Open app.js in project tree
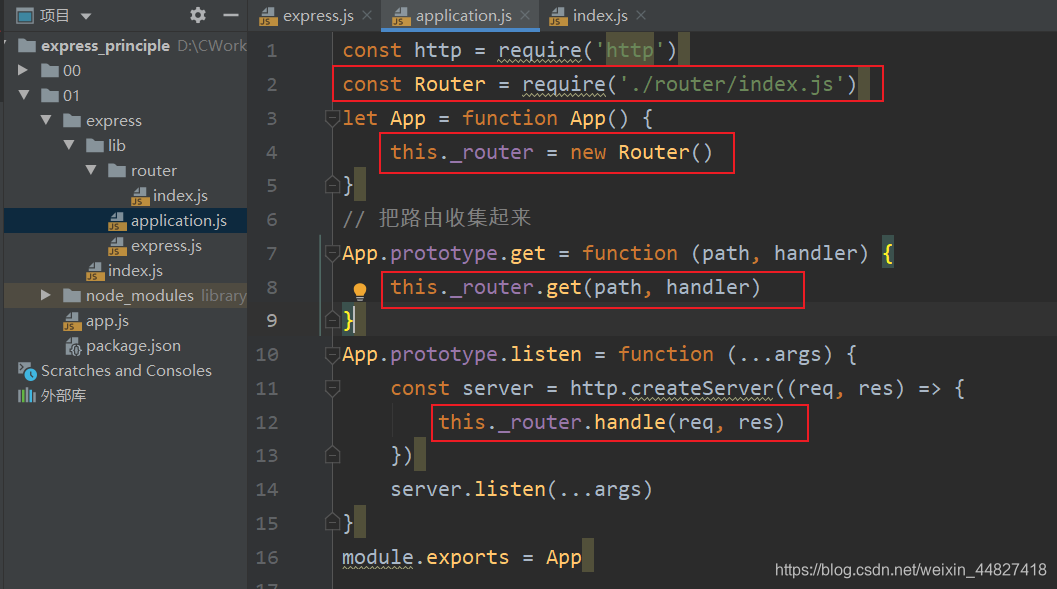Screen dimensions: 1057x589 coord(107,321)
